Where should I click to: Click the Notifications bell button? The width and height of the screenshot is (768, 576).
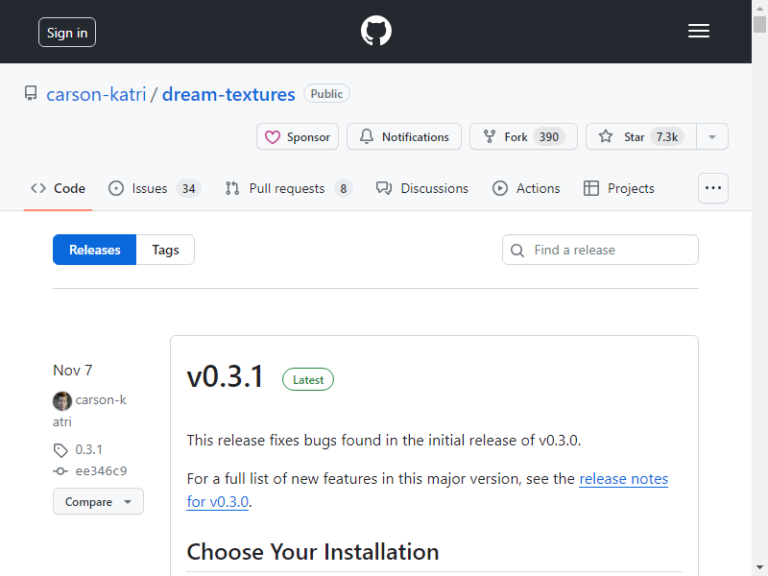pos(404,137)
